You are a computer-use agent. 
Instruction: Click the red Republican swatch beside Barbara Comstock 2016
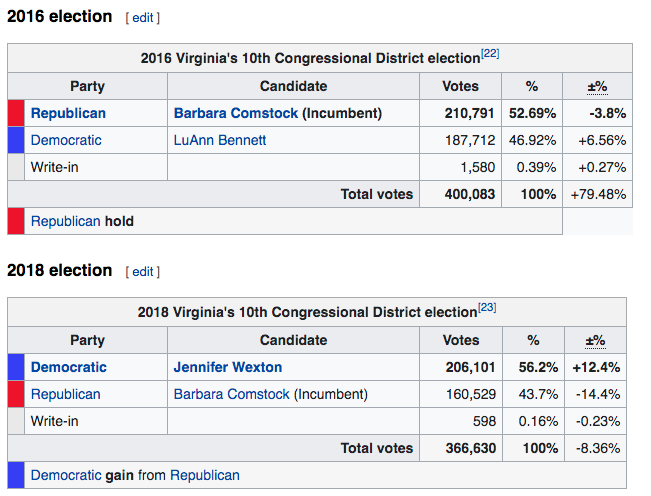point(15,113)
